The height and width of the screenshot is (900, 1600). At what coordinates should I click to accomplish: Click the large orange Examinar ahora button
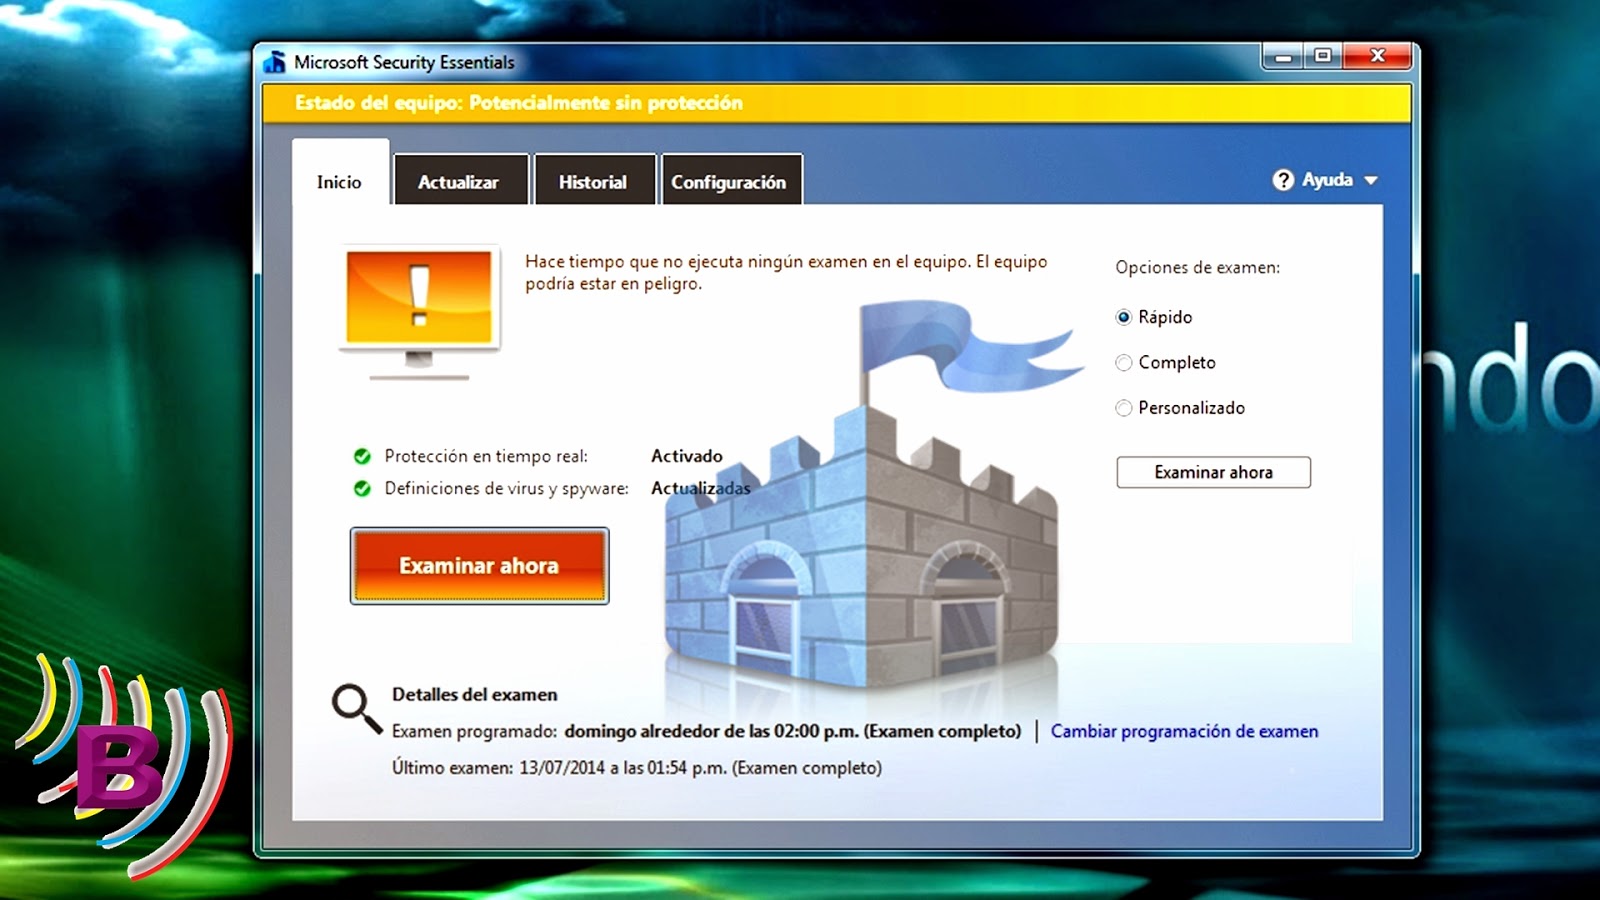point(479,566)
